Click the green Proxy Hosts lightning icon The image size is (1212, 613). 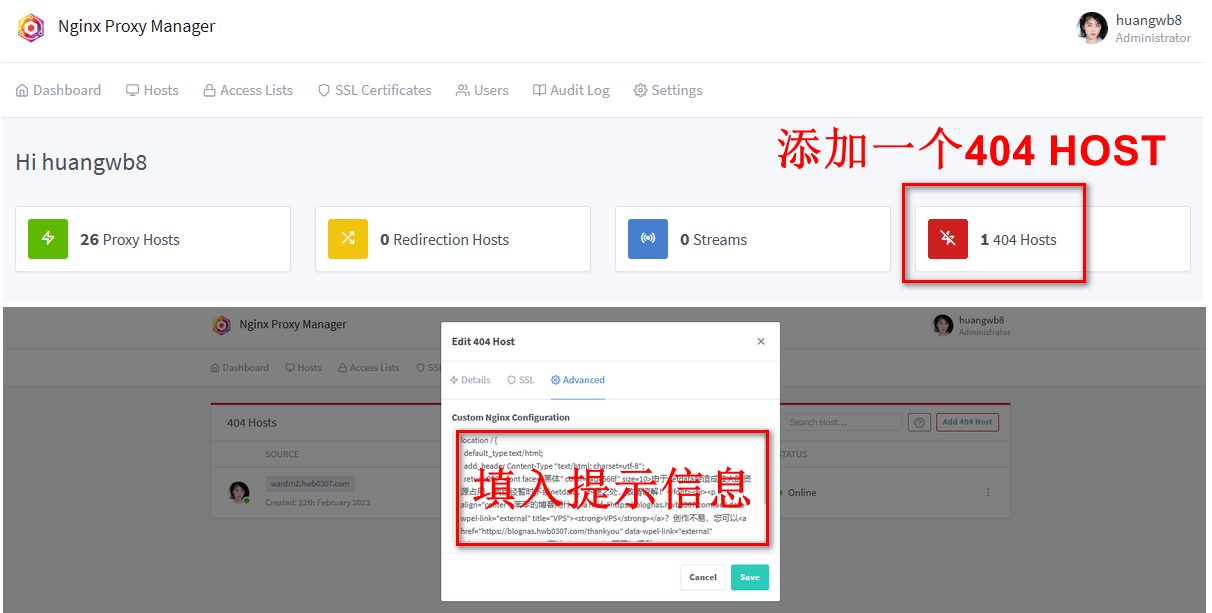pos(48,239)
